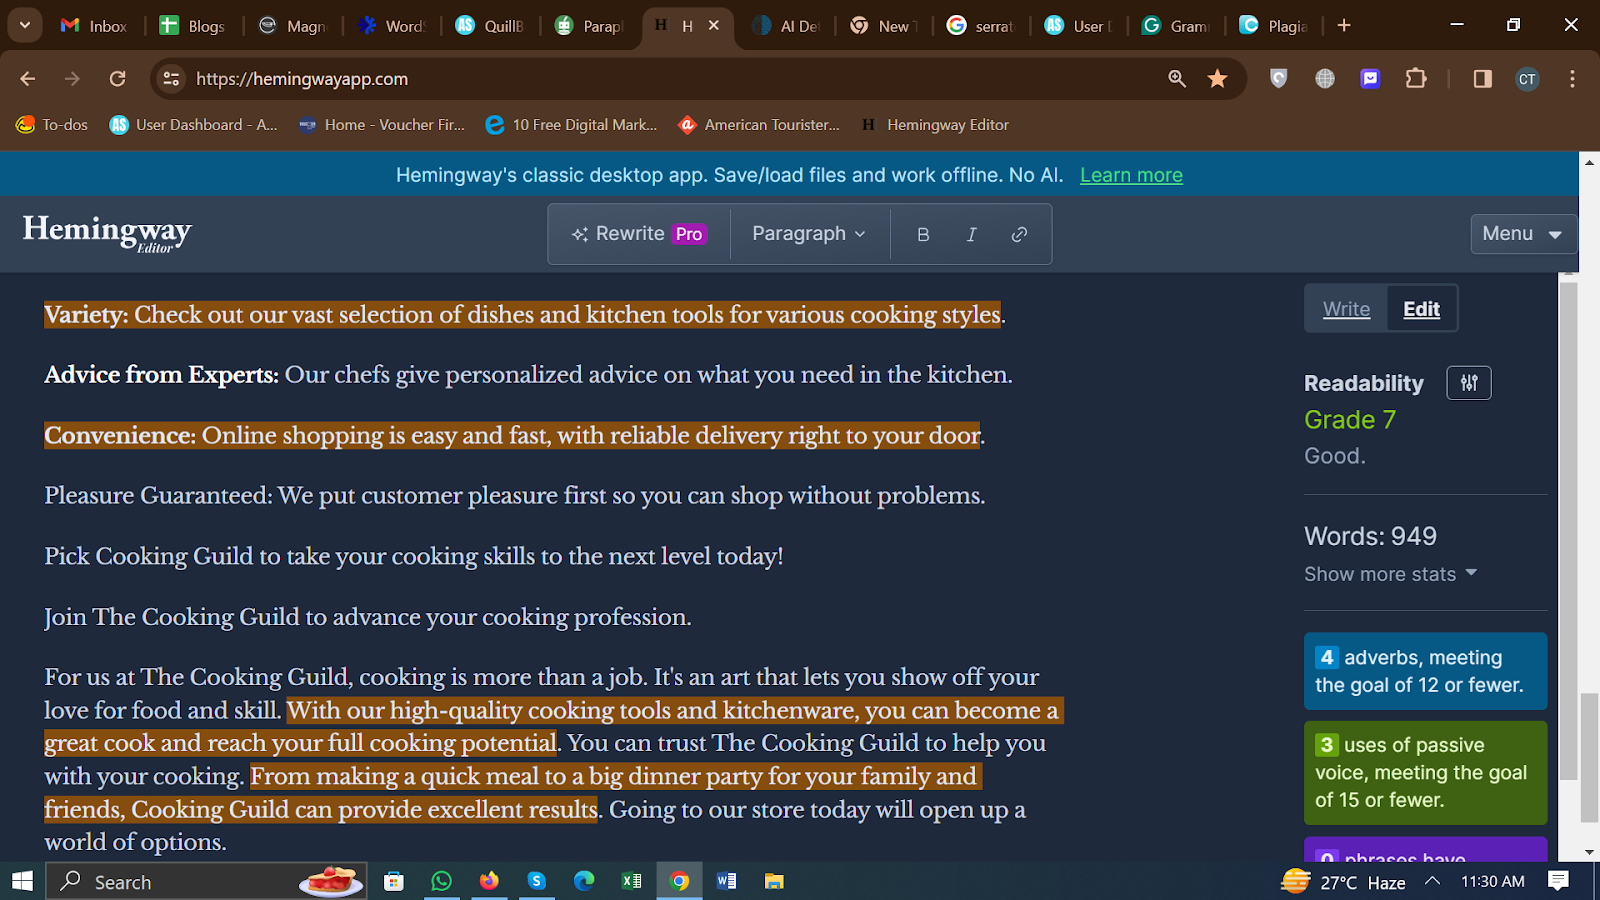Open the tab search dropdown arrow
The image size is (1600, 900).
24,26
